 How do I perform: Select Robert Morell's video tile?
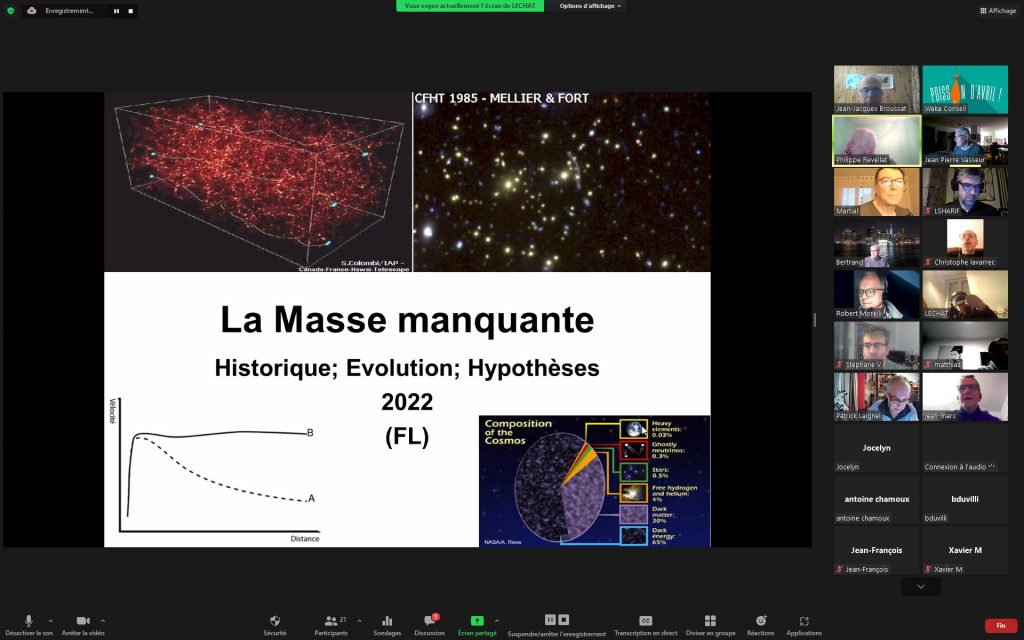coord(876,295)
